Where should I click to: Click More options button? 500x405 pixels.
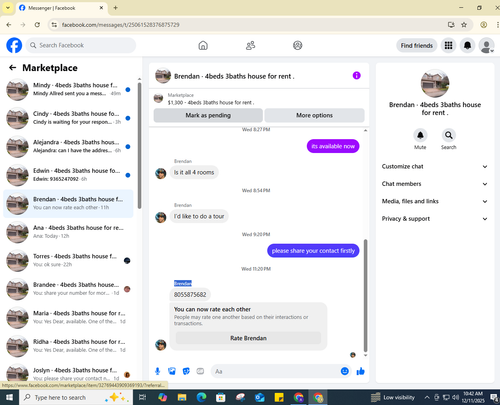pos(314,115)
